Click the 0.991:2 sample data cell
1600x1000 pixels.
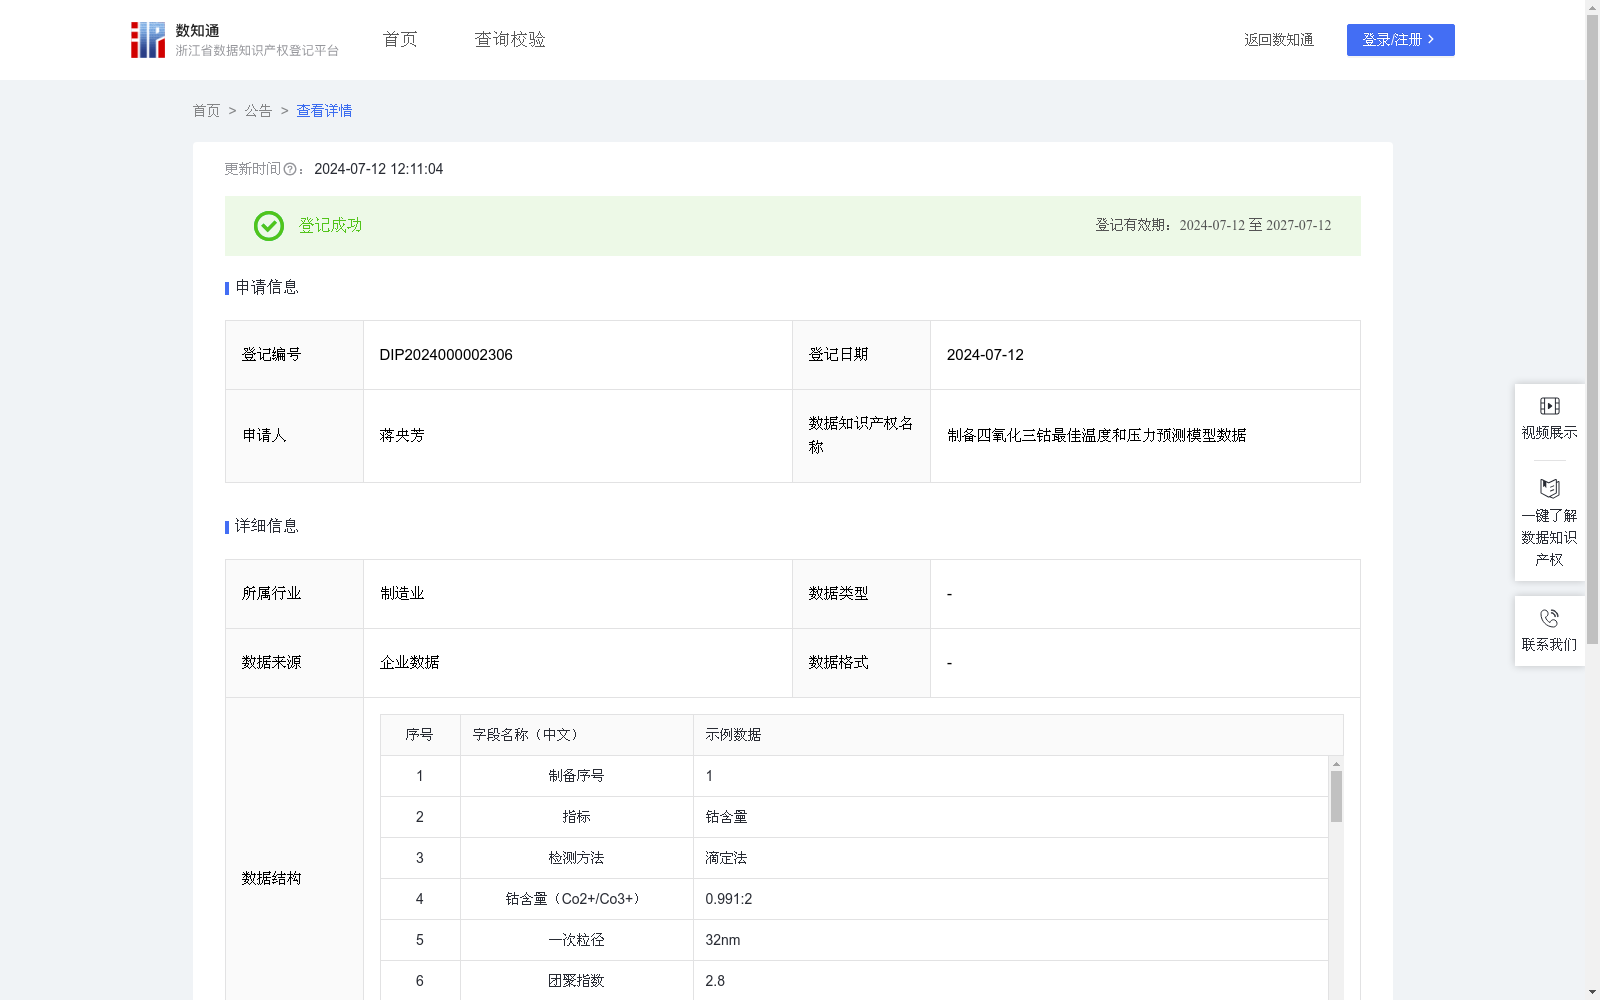click(1011, 899)
